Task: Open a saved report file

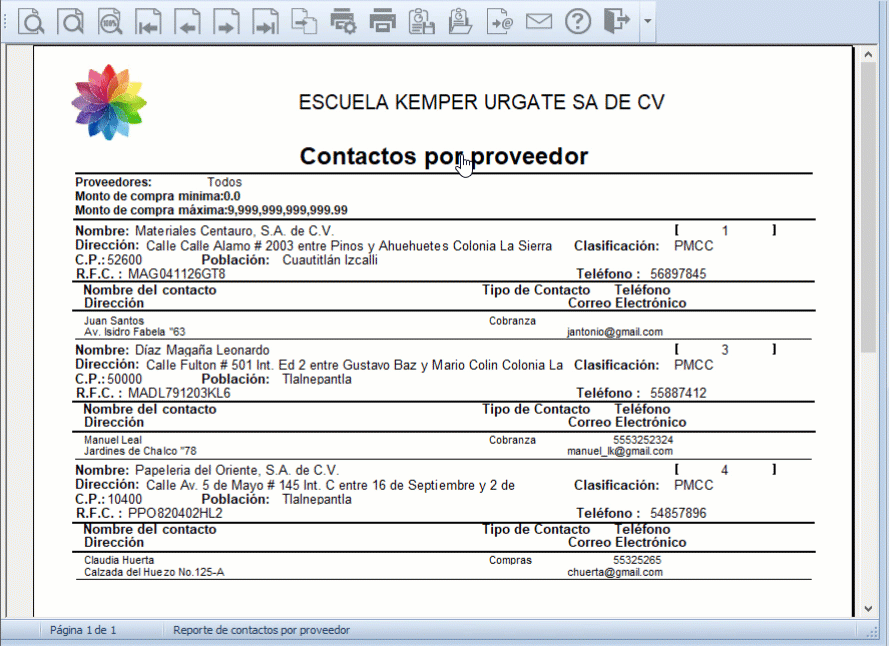Action: click(x=460, y=21)
